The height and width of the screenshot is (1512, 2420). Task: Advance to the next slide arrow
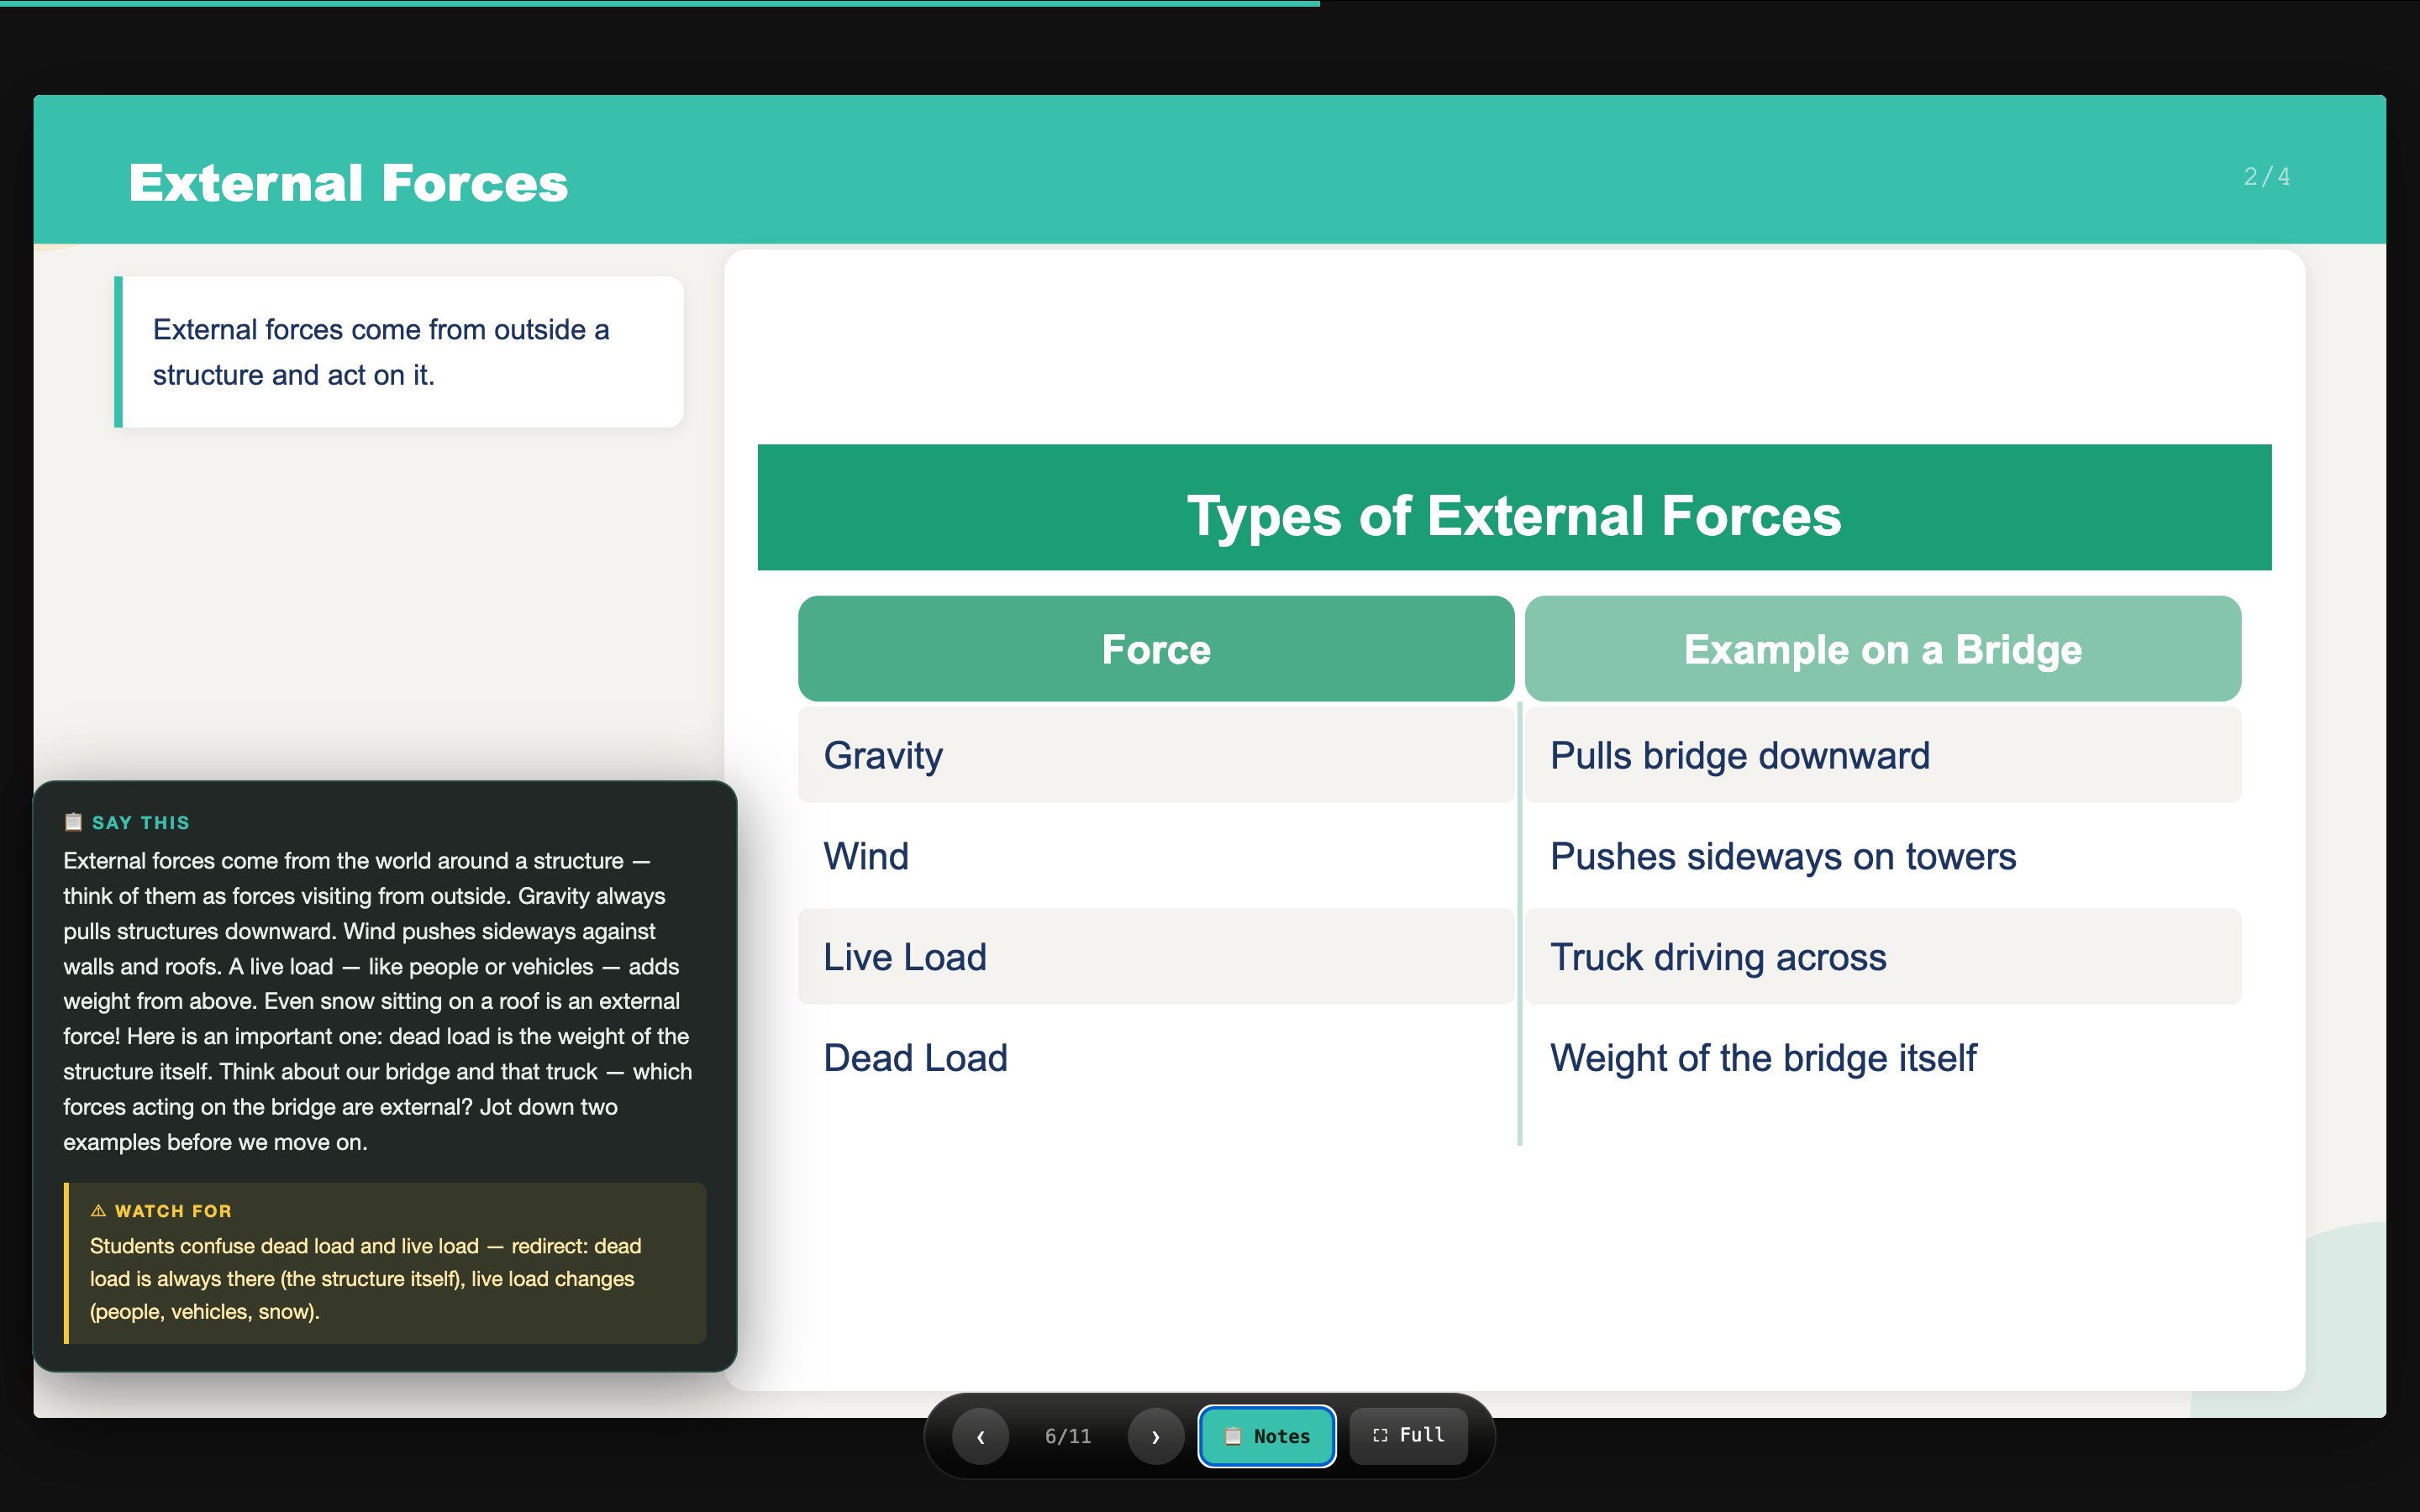tap(1156, 1436)
